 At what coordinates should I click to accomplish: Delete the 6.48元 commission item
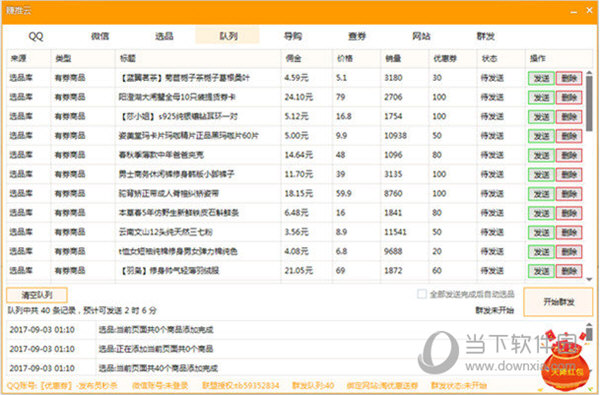click(x=569, y=213)
